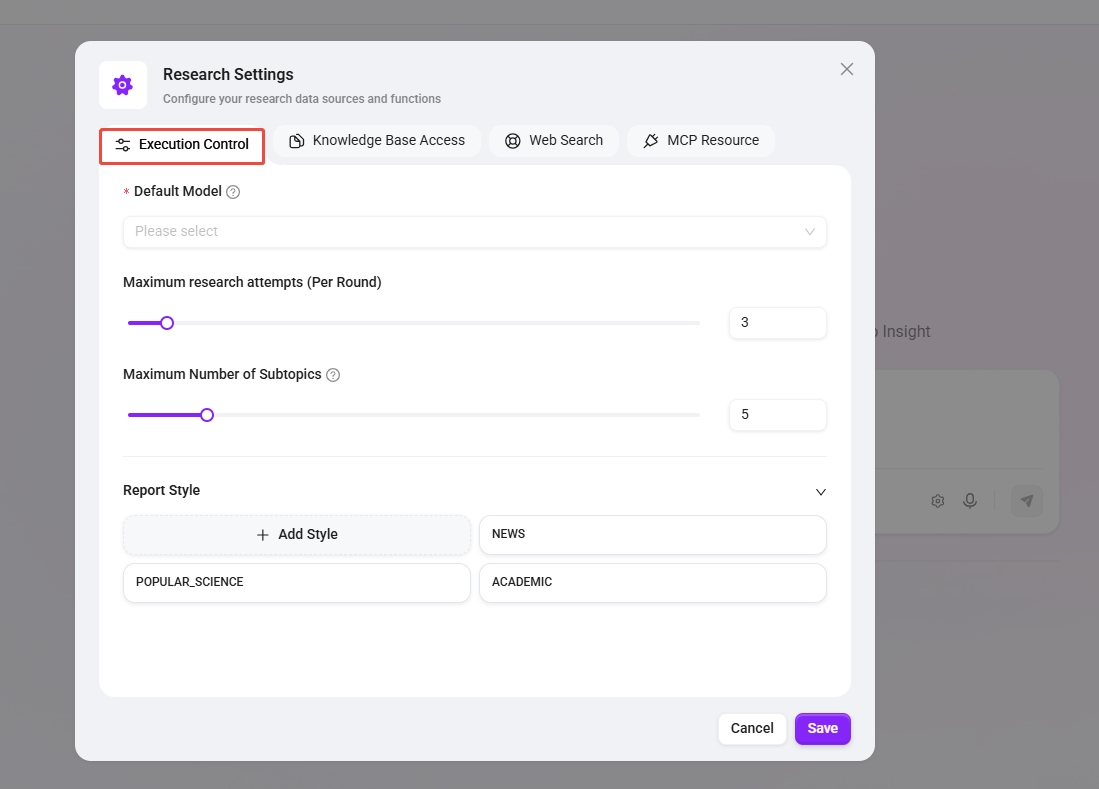Cancel the research settings changes
The image size is (1099, 789).
click(x=752, y=728)
